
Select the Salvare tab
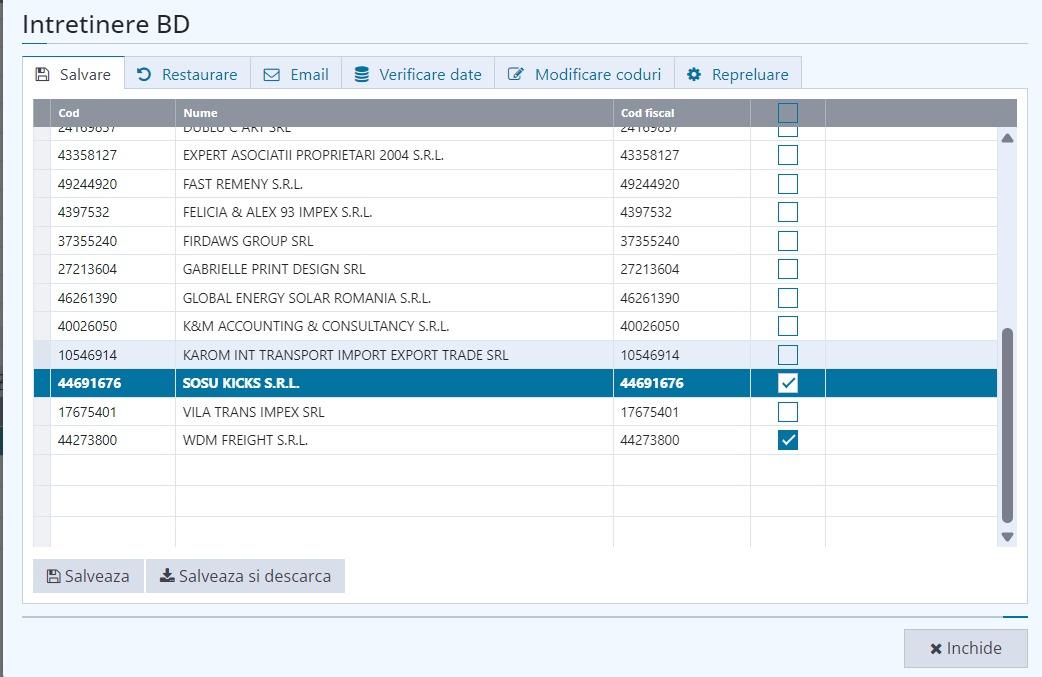[x=73, y=73]
